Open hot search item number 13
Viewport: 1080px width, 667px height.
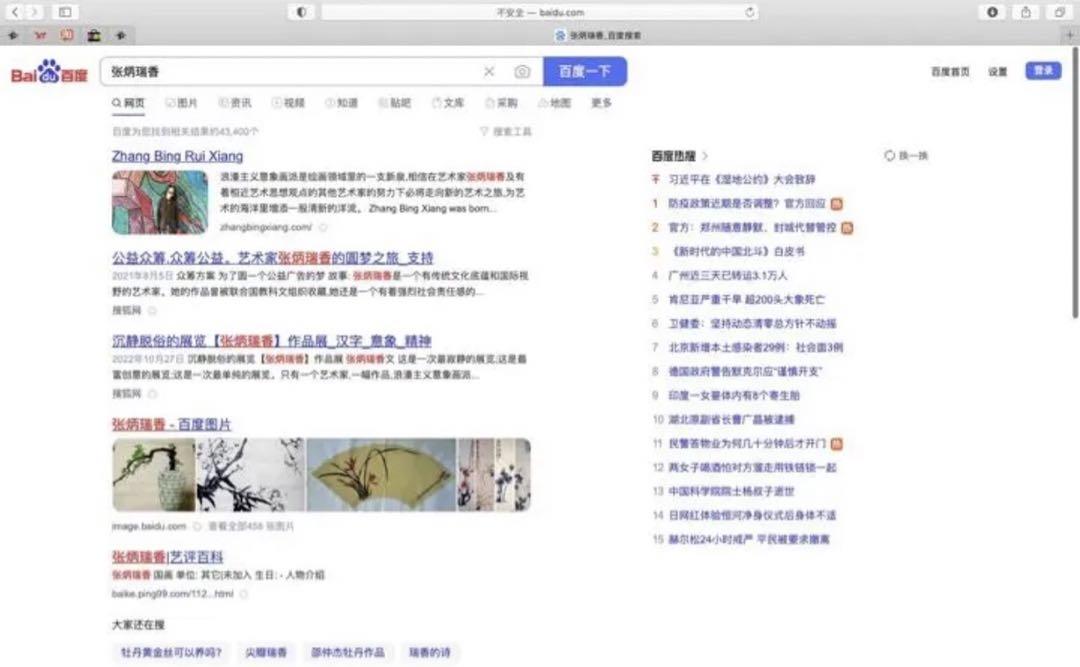click(731, 491)
